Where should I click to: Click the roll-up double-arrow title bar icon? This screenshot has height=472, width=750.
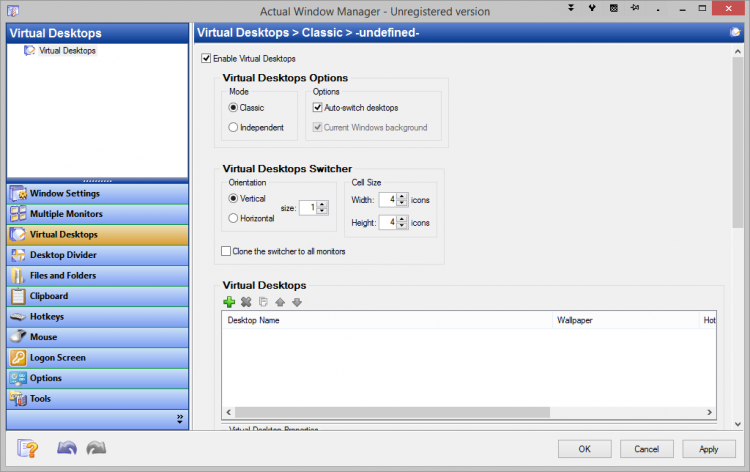[571, 8]
